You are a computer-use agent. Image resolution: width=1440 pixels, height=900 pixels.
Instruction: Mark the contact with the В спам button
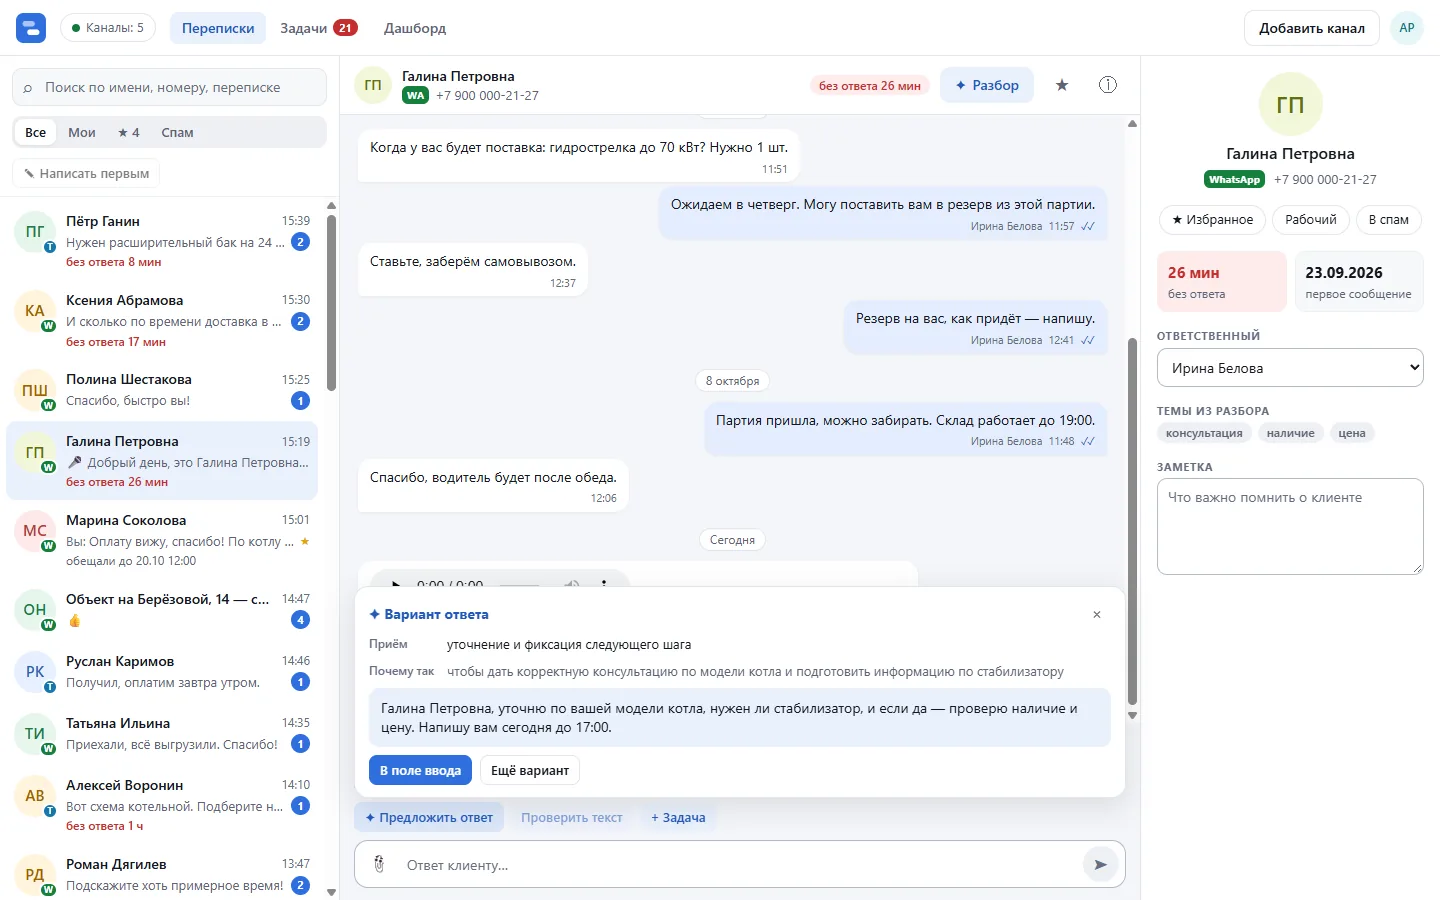1388,220
